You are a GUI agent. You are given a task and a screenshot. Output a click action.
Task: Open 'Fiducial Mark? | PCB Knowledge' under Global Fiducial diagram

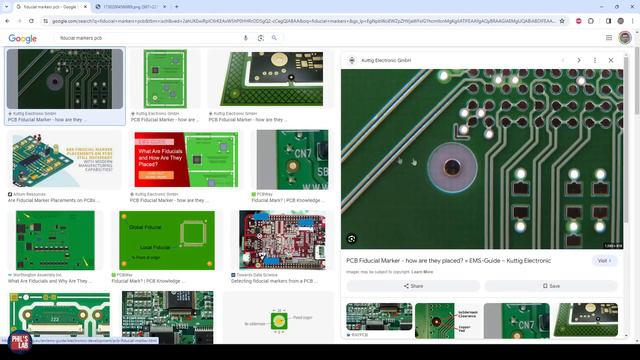click(x=148, y=281)
